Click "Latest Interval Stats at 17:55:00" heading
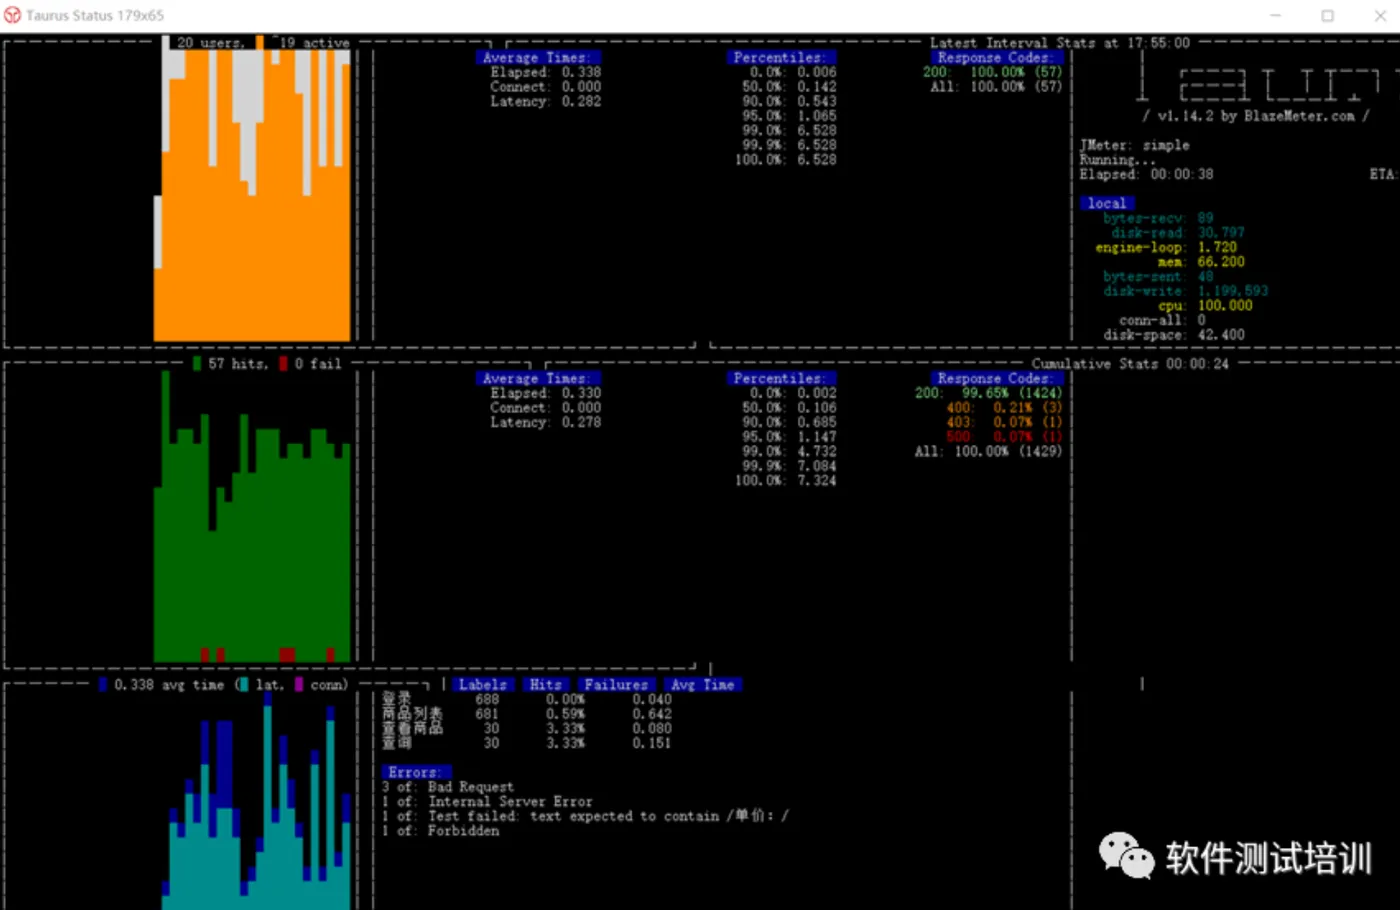This screenshot has height=910, width=1400. pyautogui.click(x=1060, y=43)
